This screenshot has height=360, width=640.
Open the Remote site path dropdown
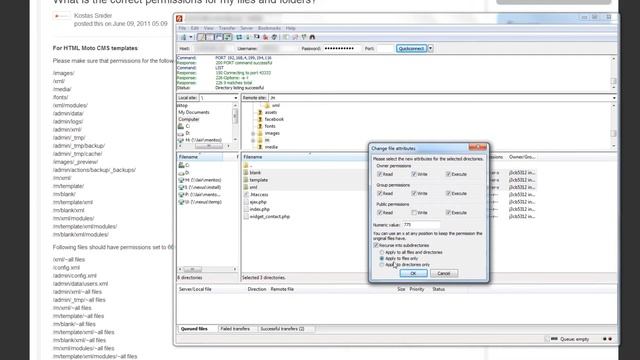click(614, 98)
